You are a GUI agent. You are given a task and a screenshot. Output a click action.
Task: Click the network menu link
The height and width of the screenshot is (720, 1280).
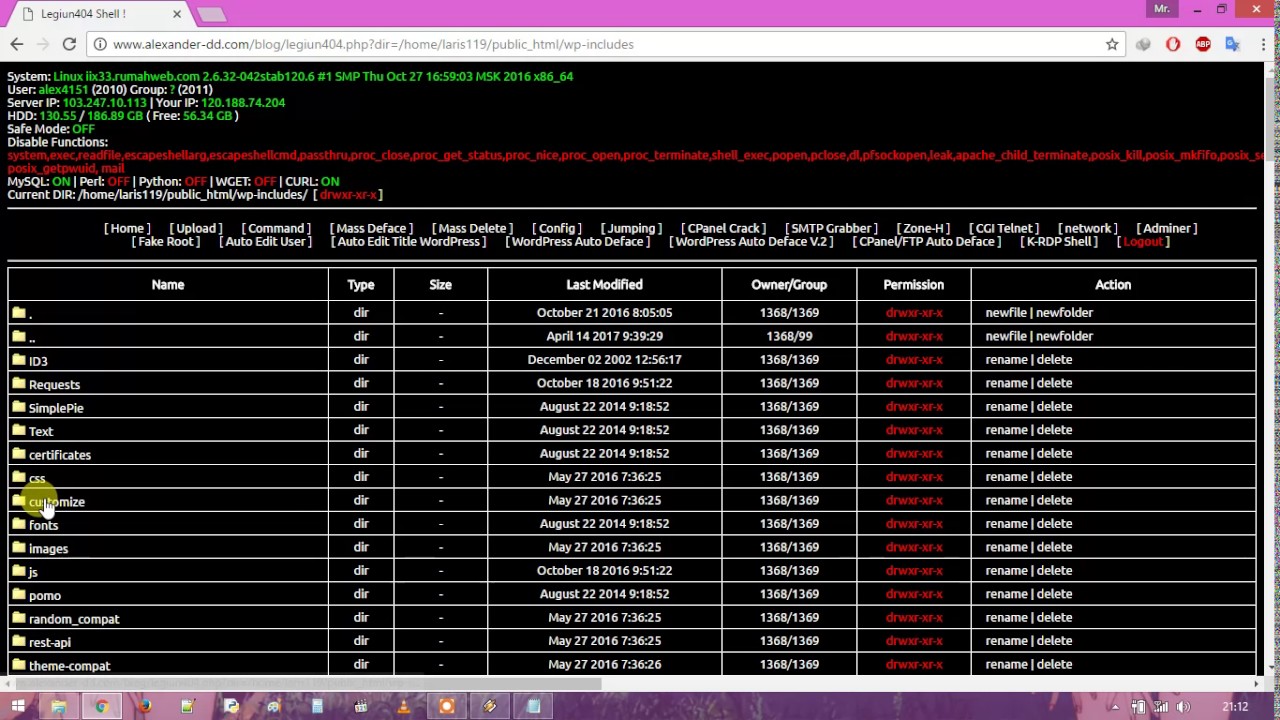[1088, 228]
